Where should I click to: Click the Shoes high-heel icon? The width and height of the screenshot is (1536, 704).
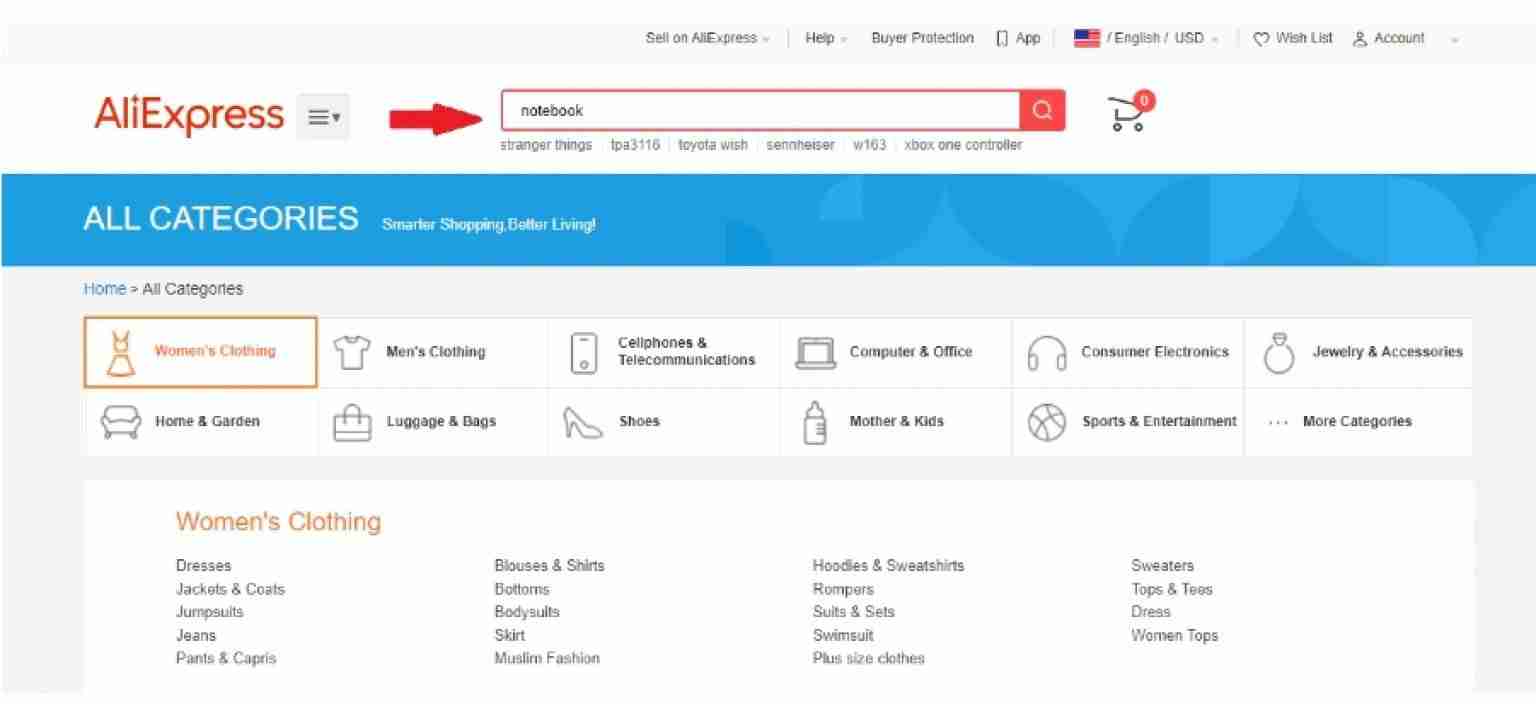point(583,421)
